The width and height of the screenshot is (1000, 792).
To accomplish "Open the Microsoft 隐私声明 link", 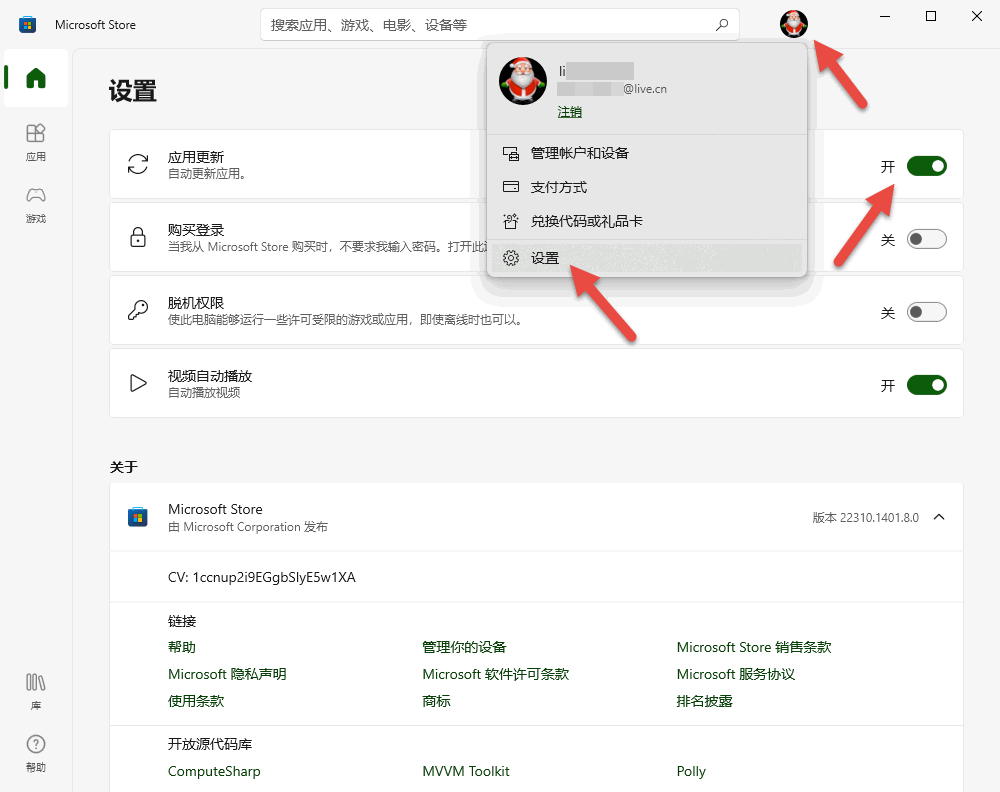I will point(227,674).
